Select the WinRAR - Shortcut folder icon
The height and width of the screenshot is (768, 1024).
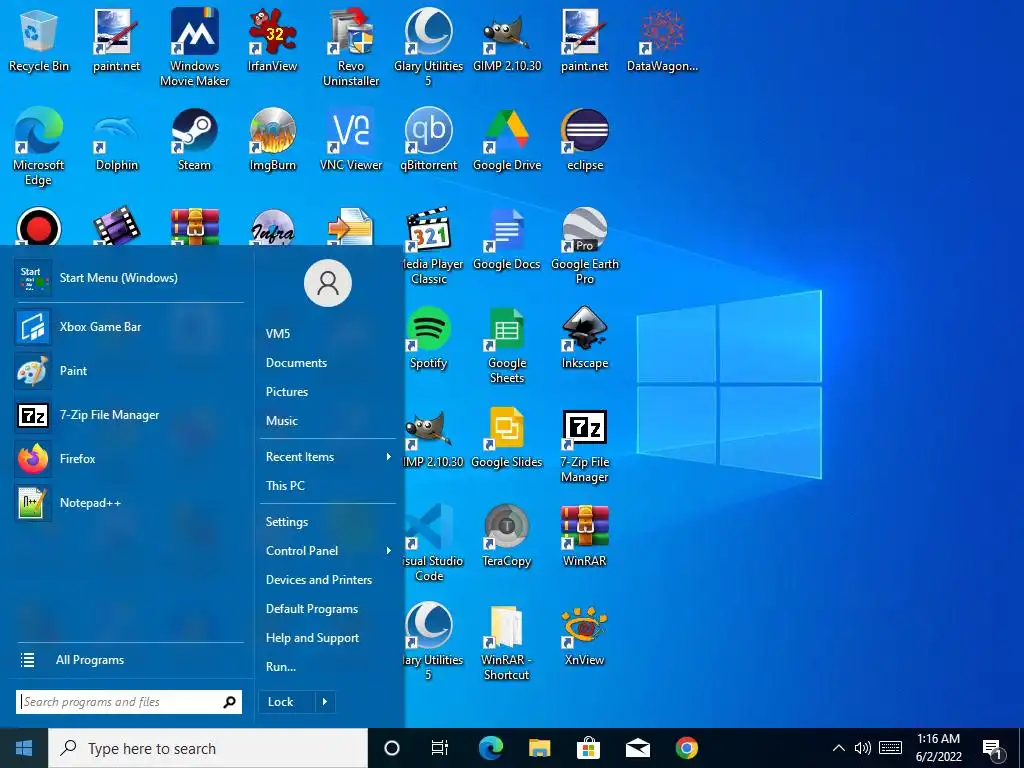point(507,643)
